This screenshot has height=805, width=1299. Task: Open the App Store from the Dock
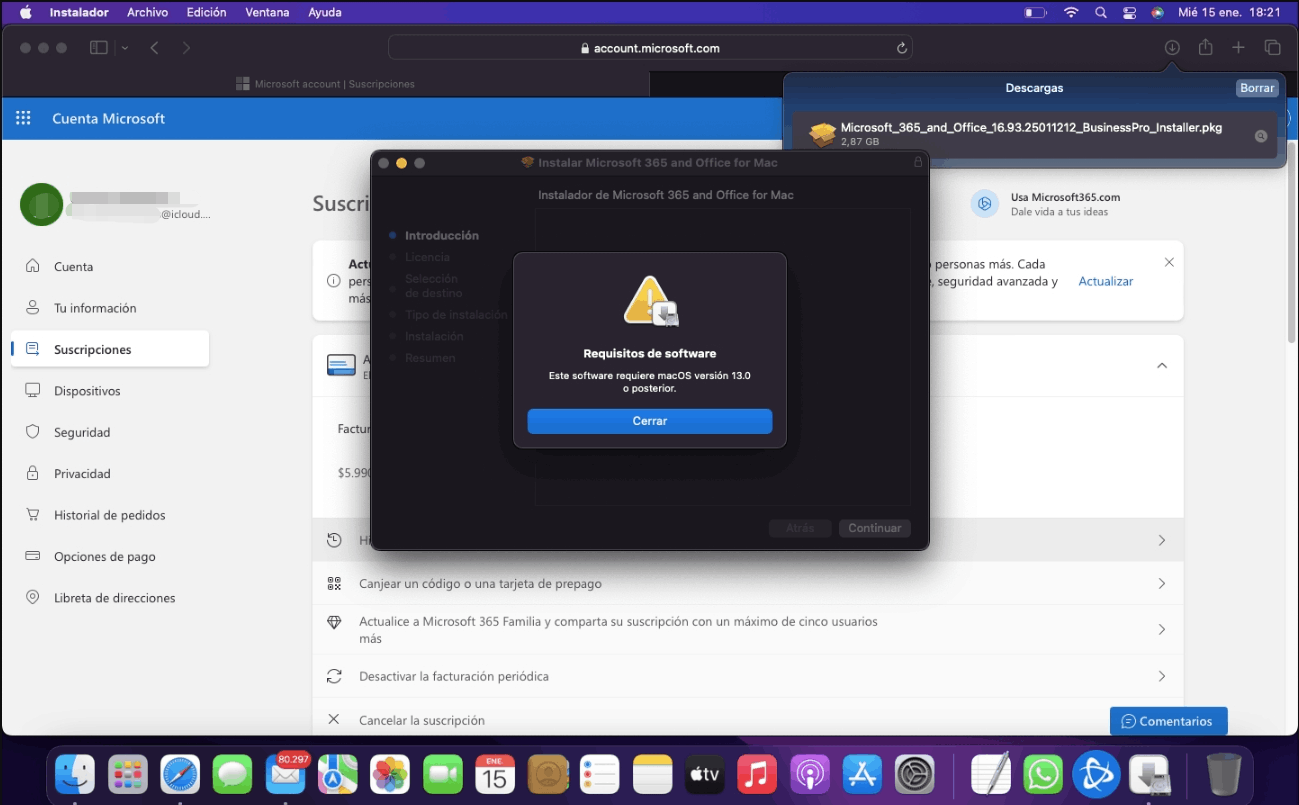pyautogui.click(x=862, y=774)
